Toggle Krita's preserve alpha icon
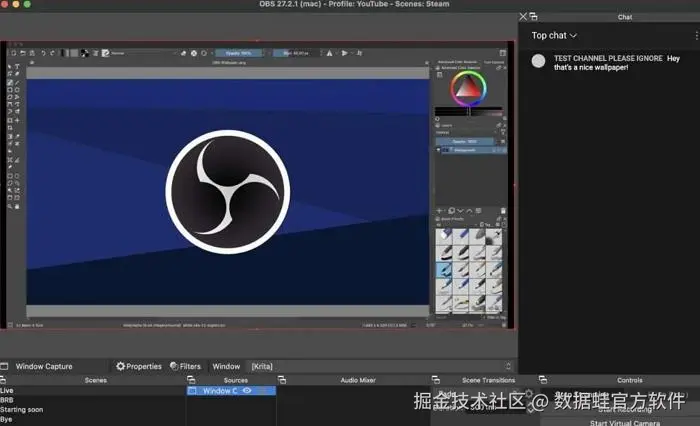Screen dimensions: 700x426 (194, 53)
